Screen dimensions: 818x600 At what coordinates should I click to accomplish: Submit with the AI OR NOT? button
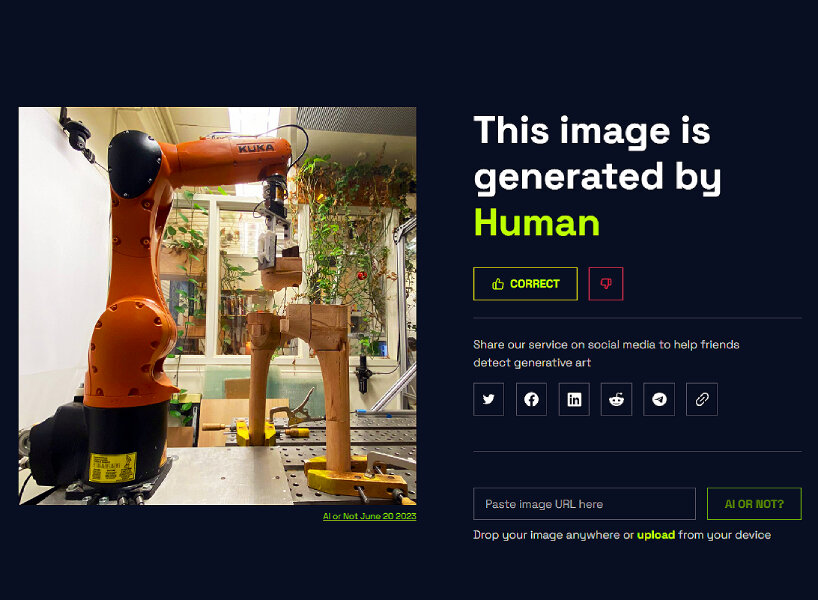[x=754, y=504]
